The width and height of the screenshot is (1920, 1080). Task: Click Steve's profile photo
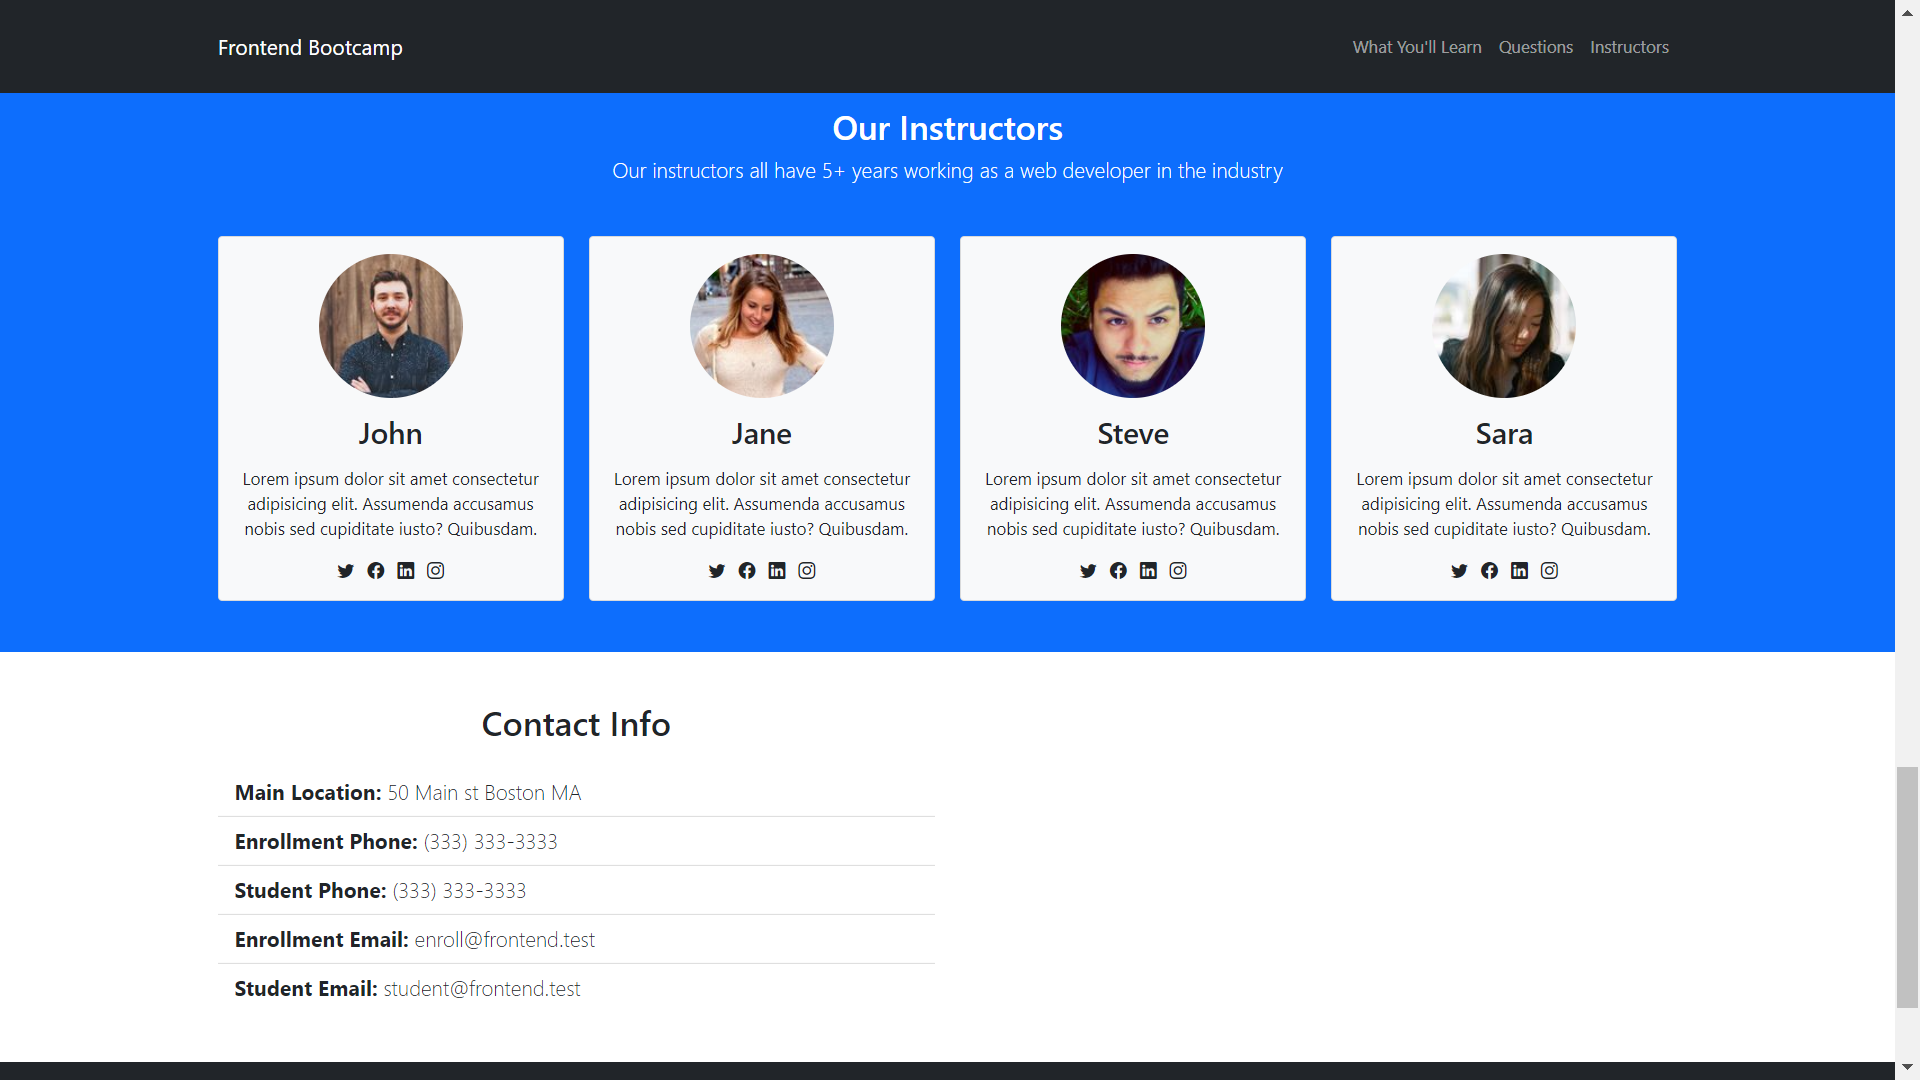1132,325
